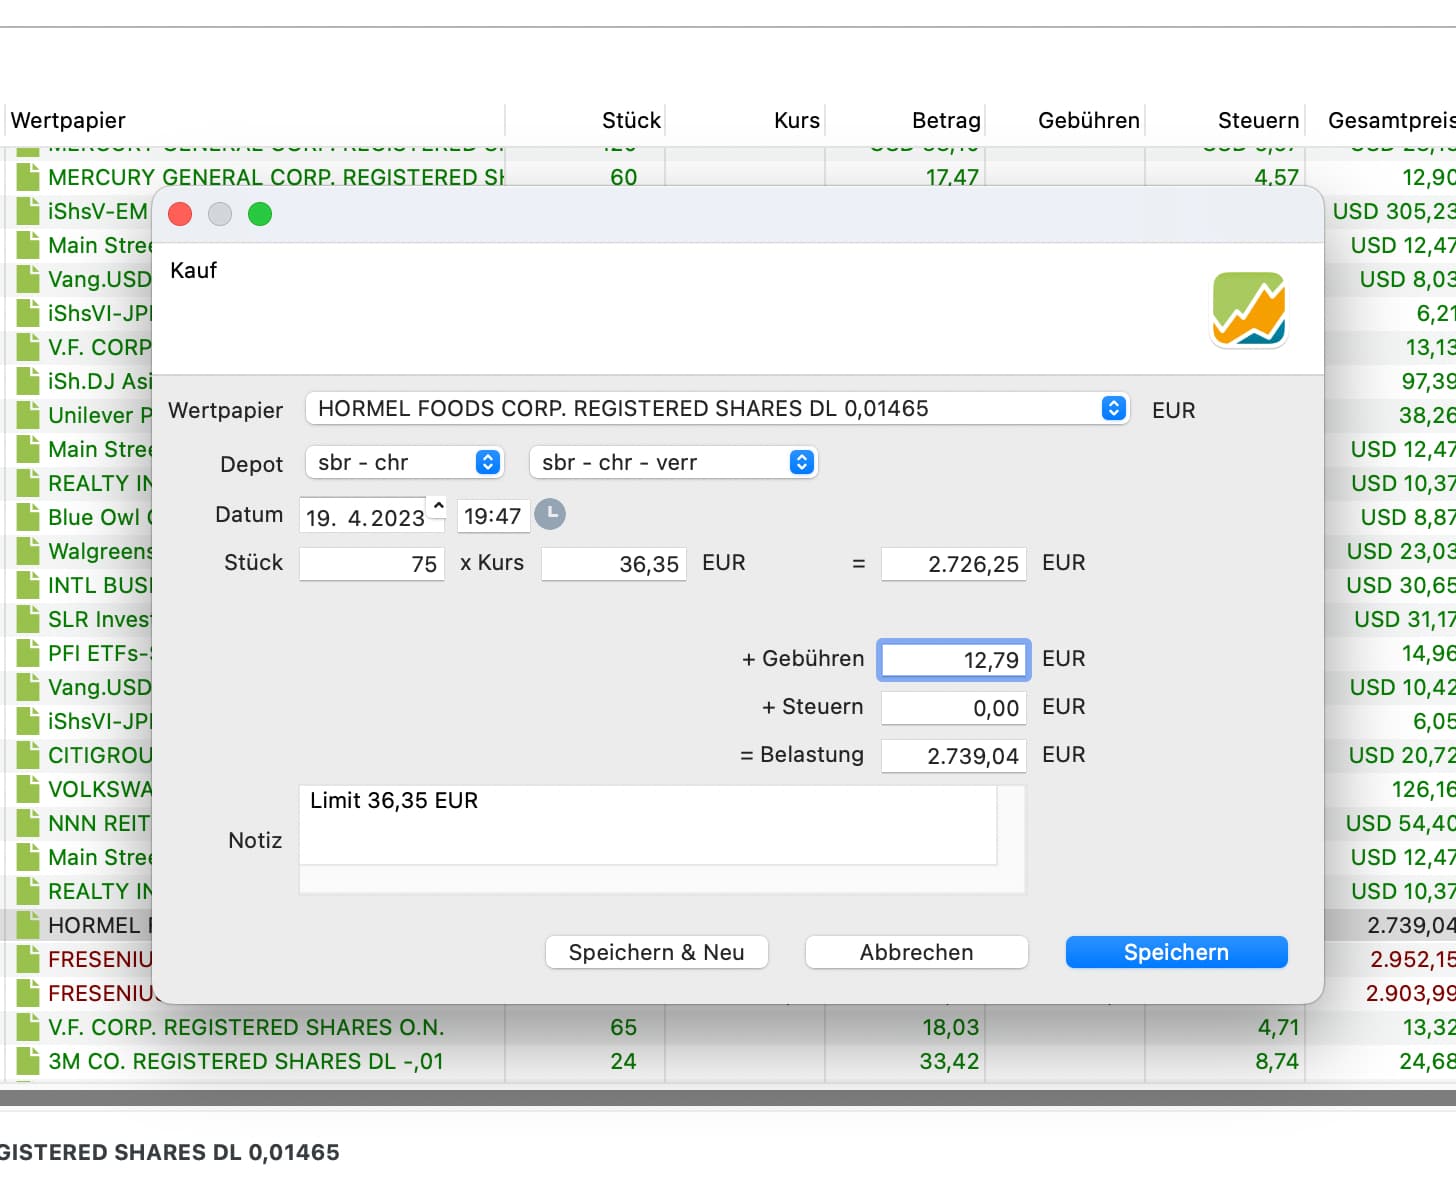The height and width of the screenshot is (1178, 1456).
Task: Click the Steuern value 8,74 in the 3M row
Action: [1277, 1061]
